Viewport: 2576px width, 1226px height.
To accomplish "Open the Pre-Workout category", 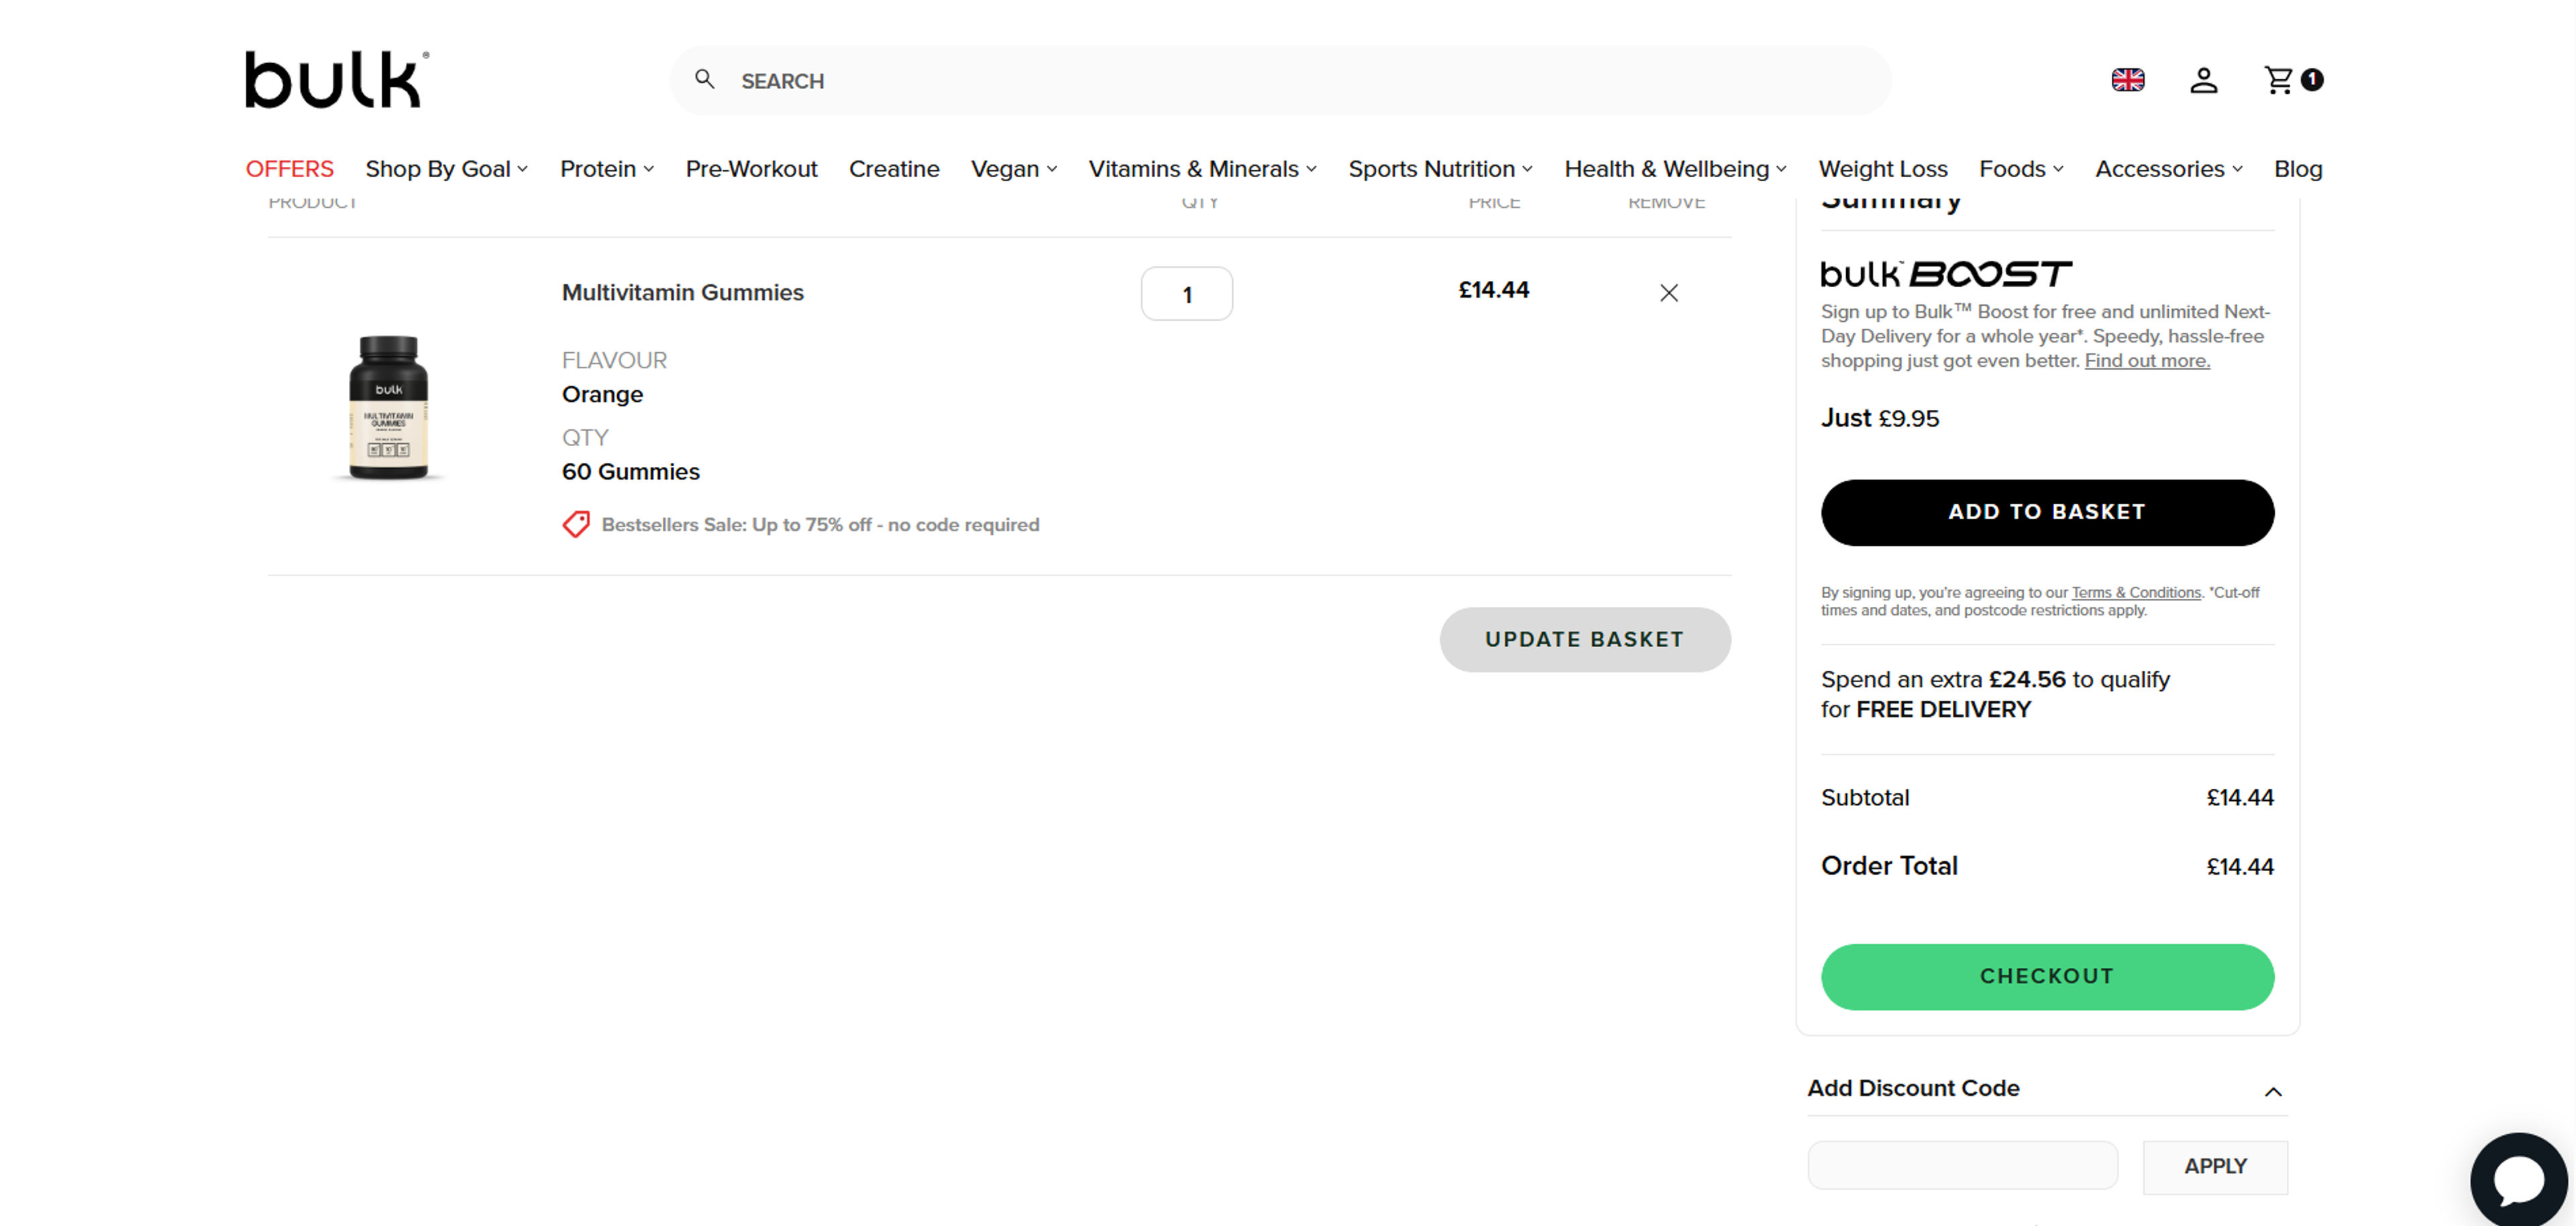I will [x=751, y=169].
